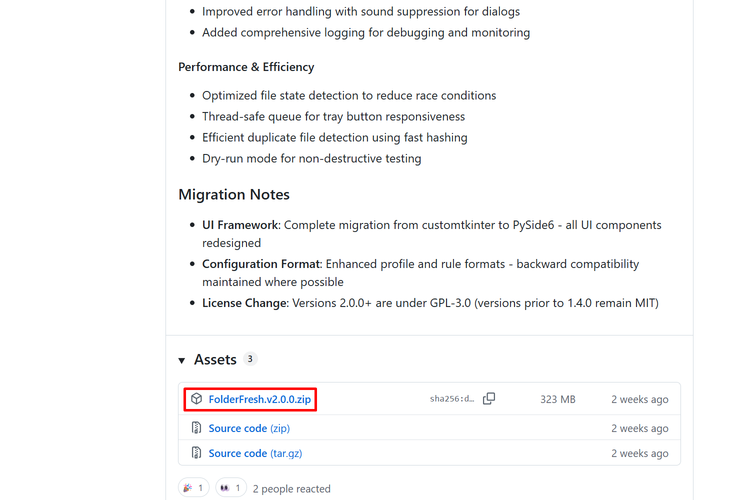Click the Assets count badge showing 3
Viewport: 750px width, 500px height.
250,359
